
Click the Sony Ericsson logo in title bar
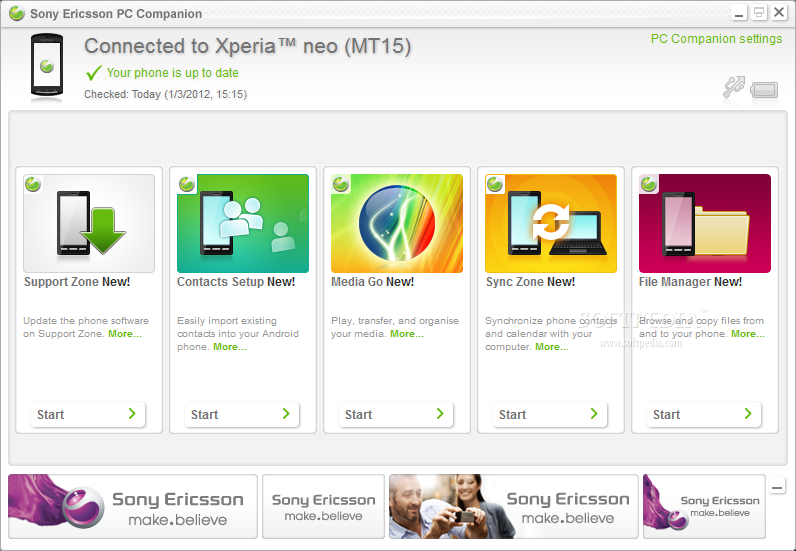point(17,13)
